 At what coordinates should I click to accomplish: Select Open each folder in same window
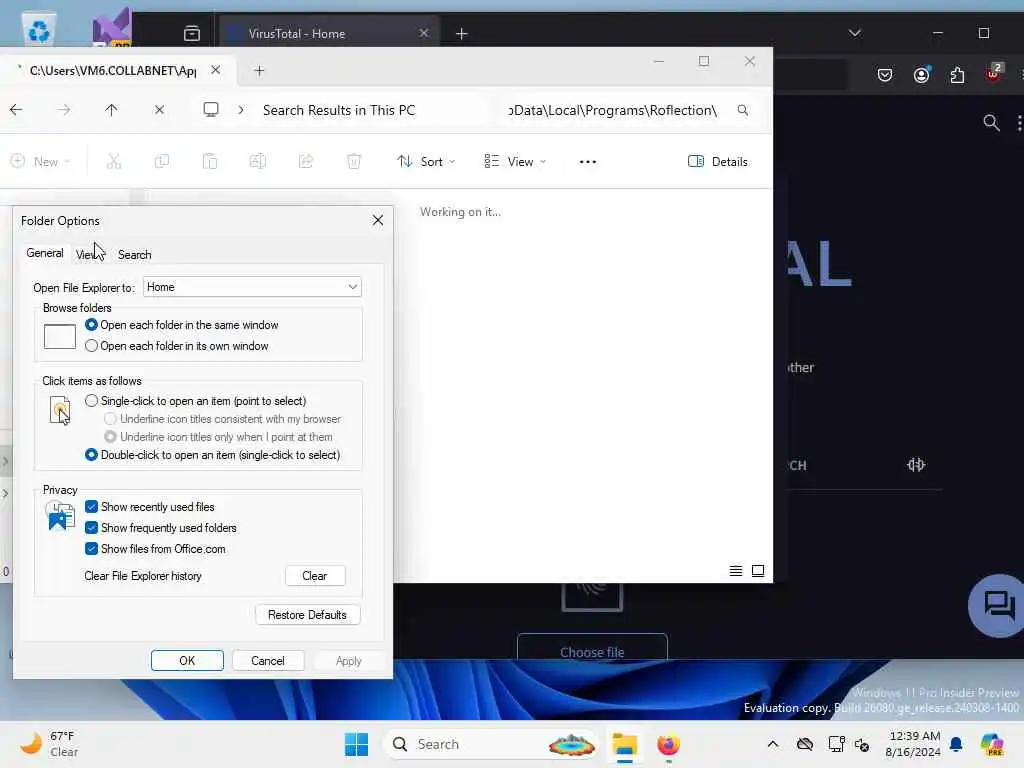pos(91,325)
